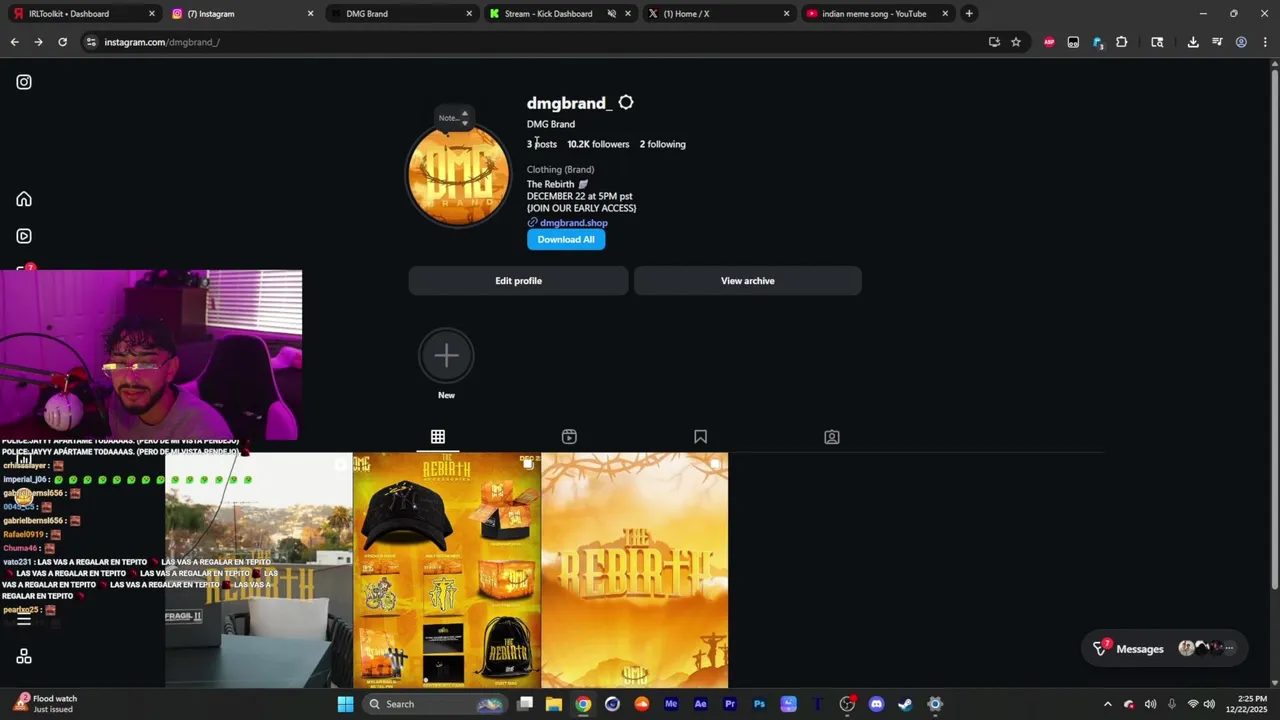Click the page vertical scrollbar

(1274, 330)
